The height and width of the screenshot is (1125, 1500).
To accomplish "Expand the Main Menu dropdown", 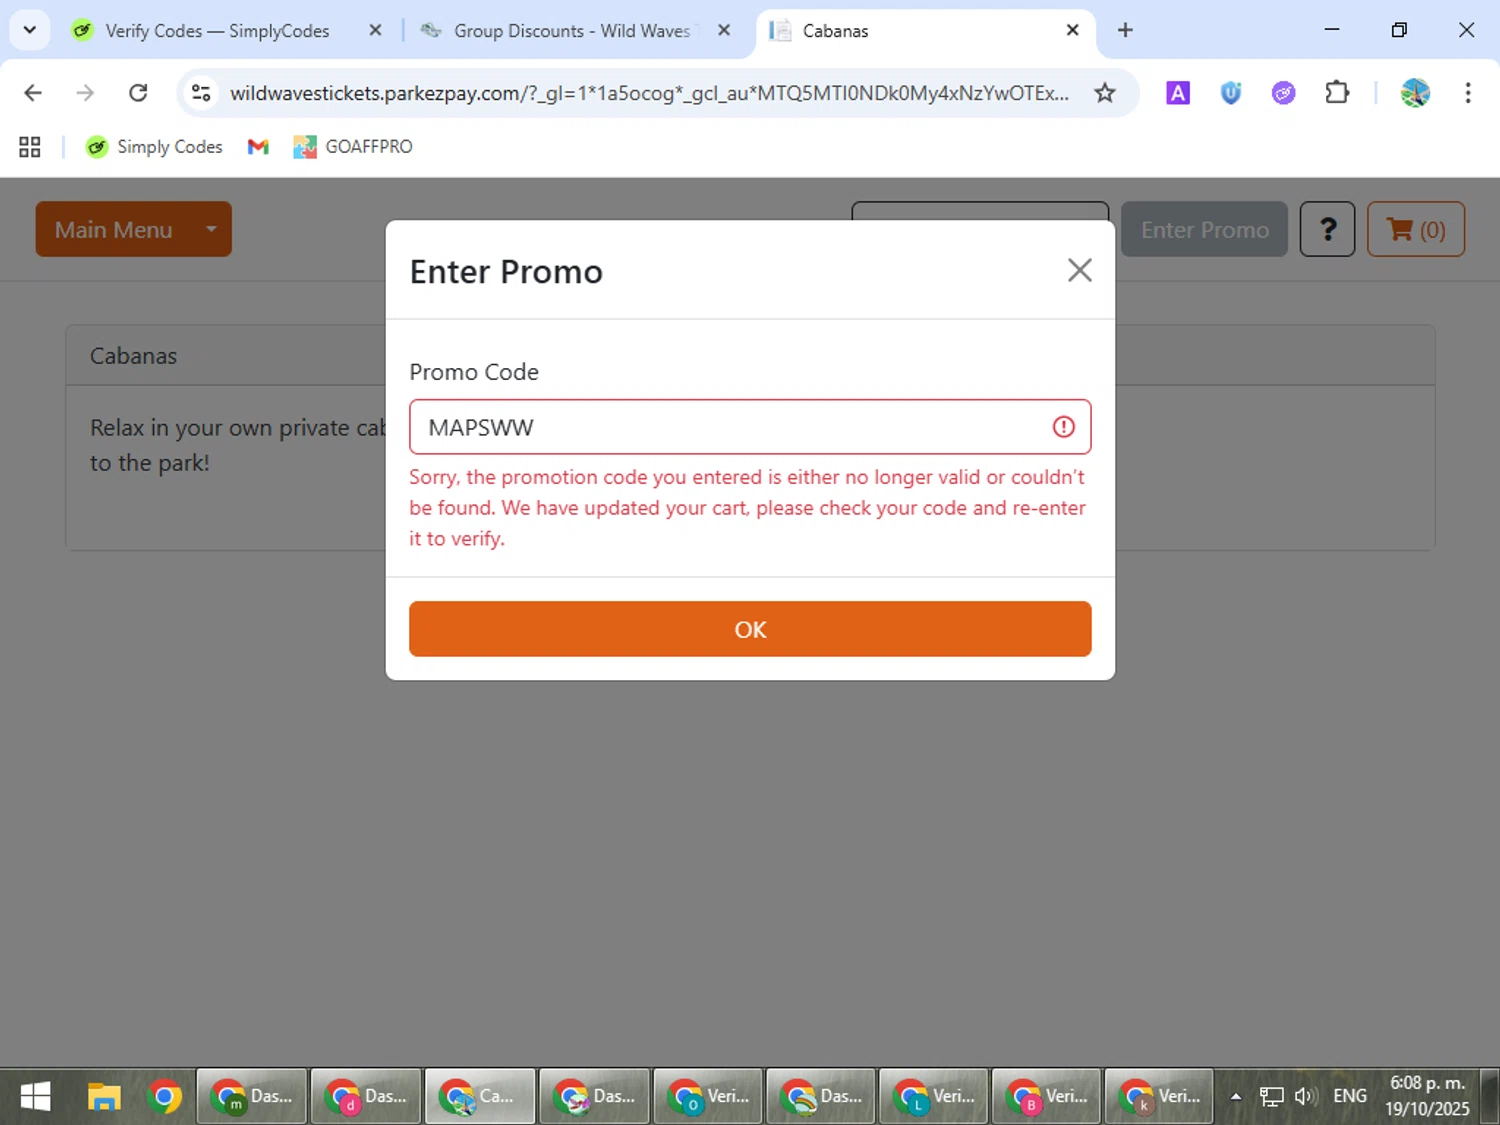I will click(133, 229).
